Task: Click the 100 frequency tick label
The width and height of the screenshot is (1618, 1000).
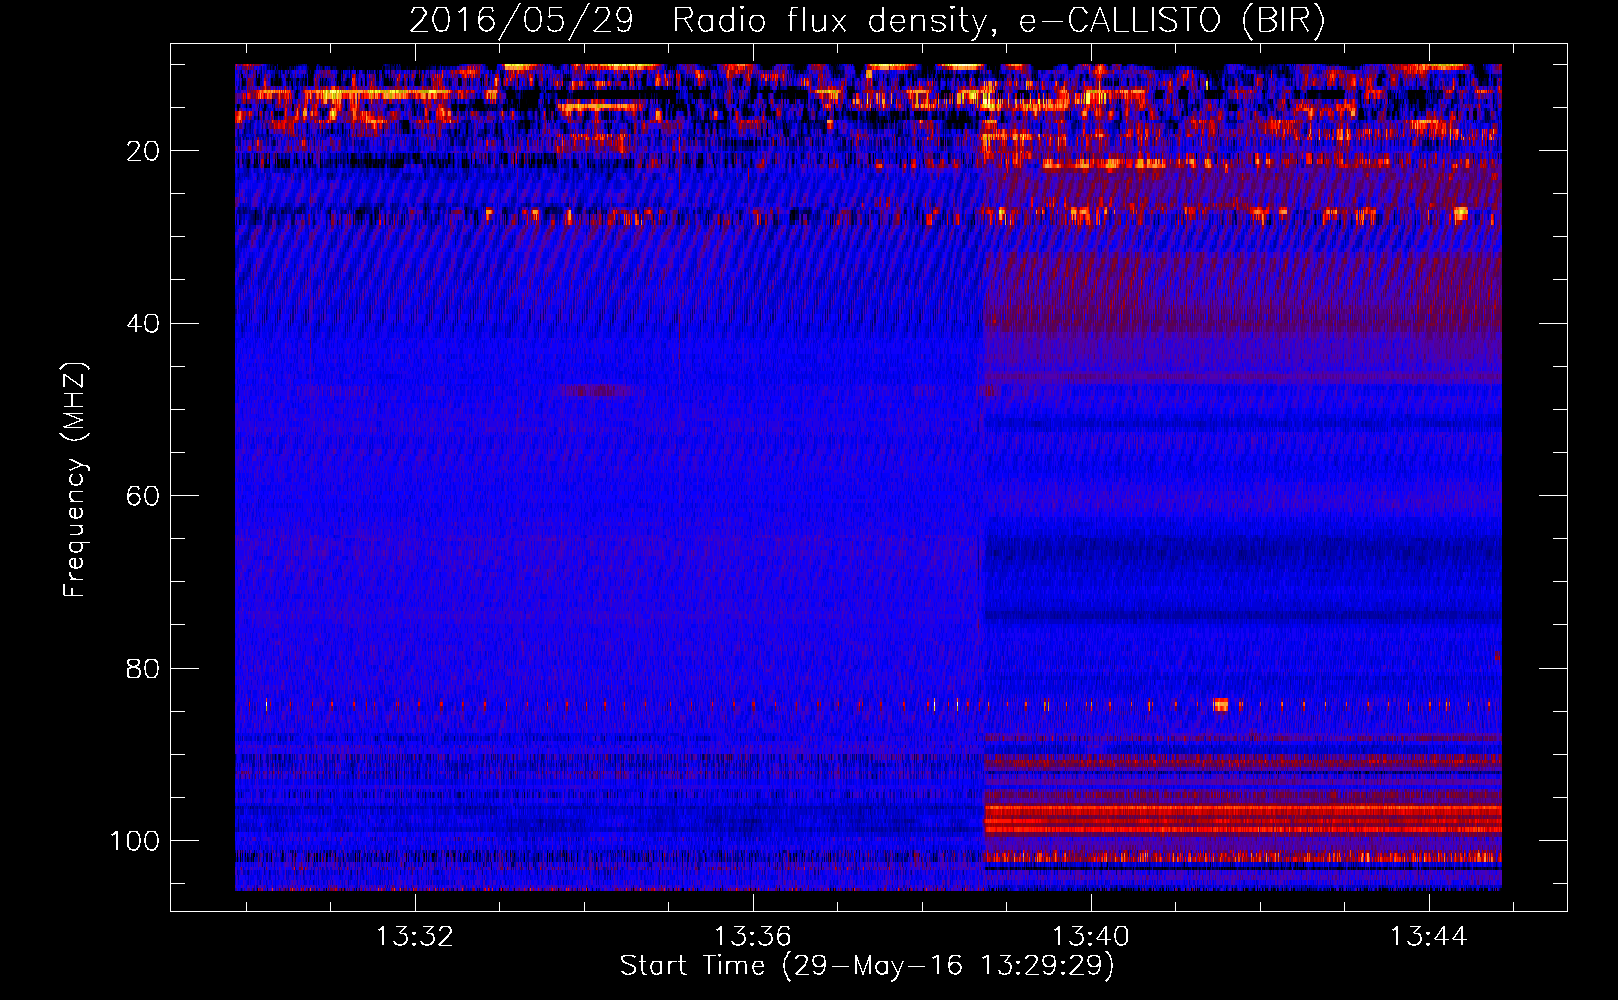Action: 135,841
